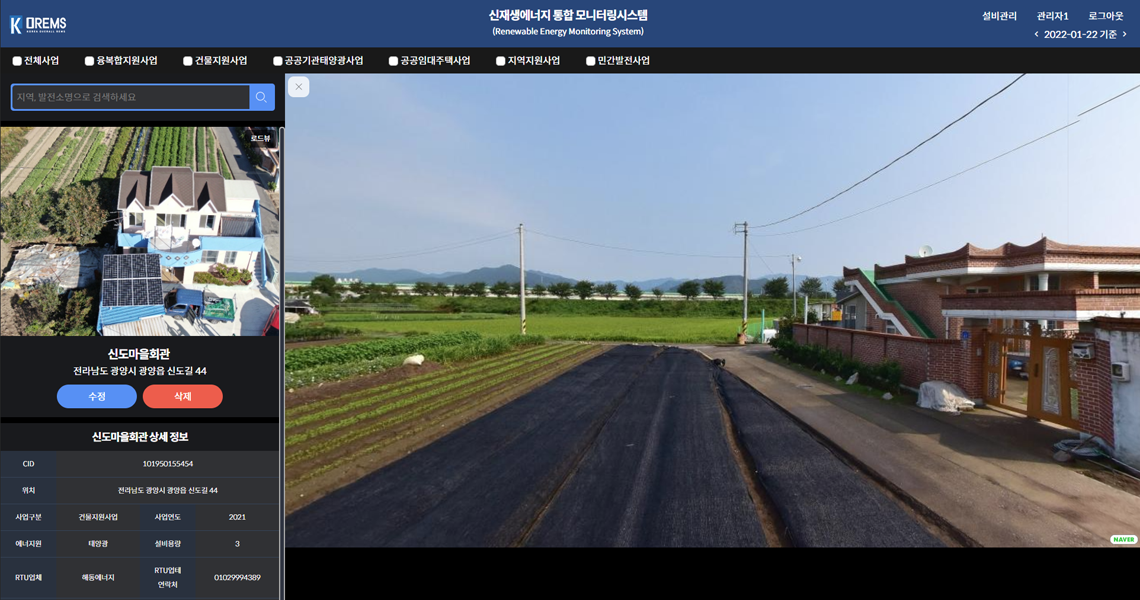1140x600 pixels.
Task: Go to previous date with left chevron
Action: click(1036, 35)
